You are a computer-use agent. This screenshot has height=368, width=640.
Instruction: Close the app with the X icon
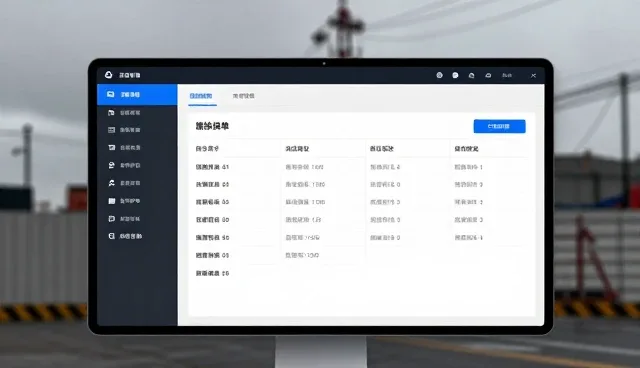(x=533, y=75)
